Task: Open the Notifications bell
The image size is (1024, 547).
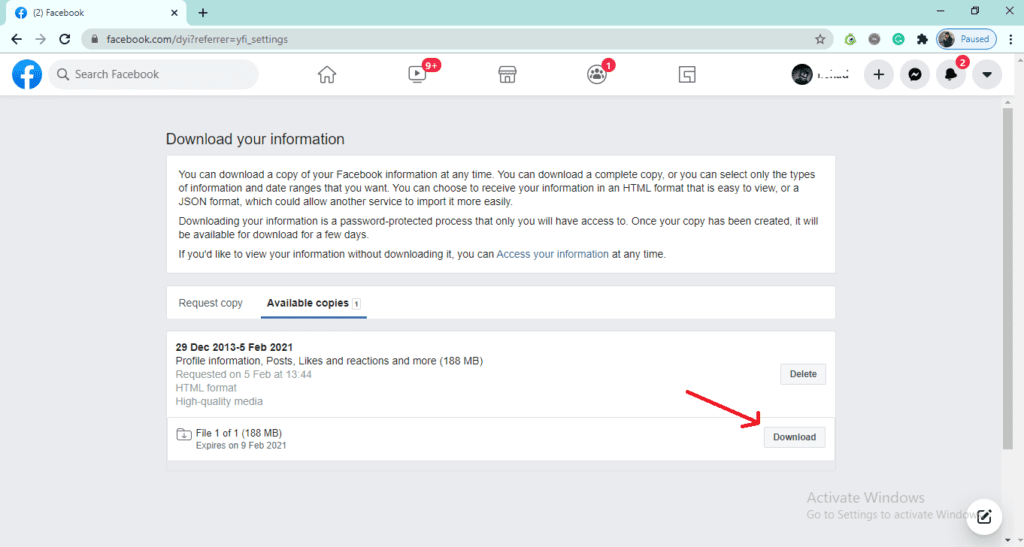Action: [950, 74]
